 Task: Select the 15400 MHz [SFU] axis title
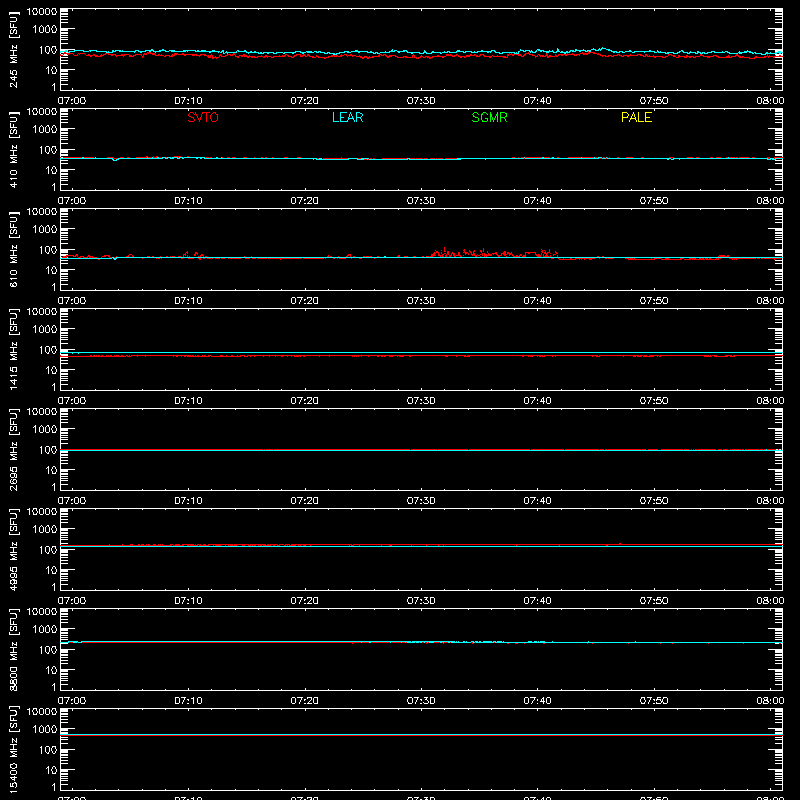[13, 749]
